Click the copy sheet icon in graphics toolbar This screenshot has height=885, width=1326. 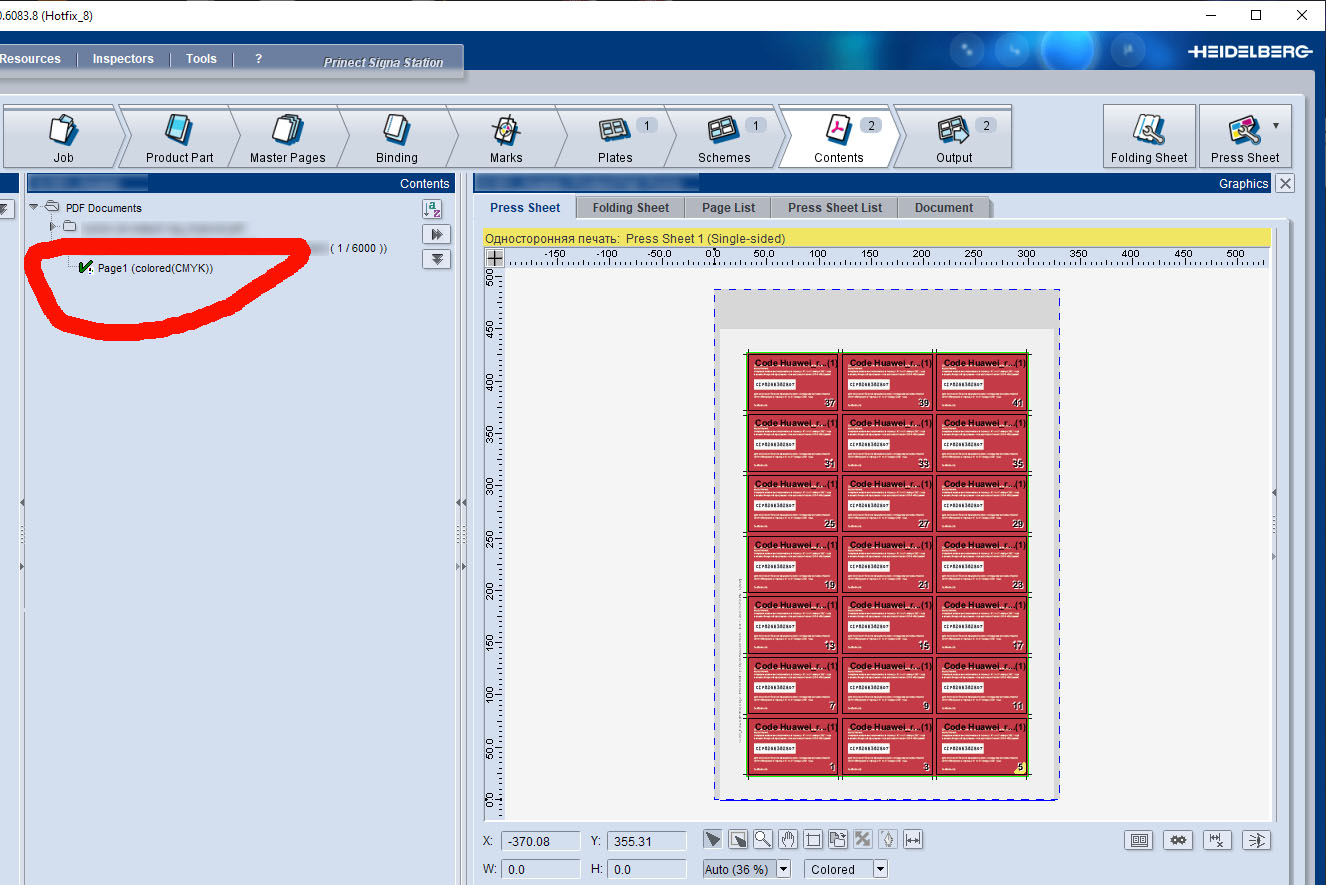838,840
